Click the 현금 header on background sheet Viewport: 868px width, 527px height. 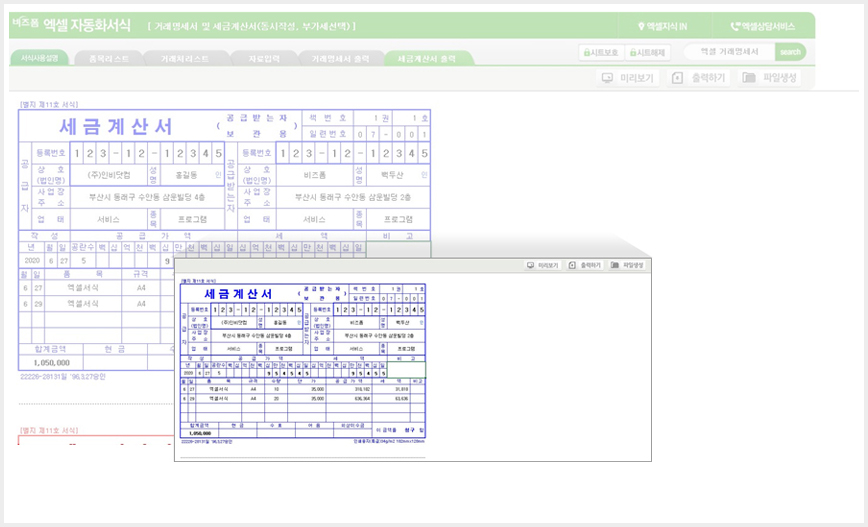point(115,349)
